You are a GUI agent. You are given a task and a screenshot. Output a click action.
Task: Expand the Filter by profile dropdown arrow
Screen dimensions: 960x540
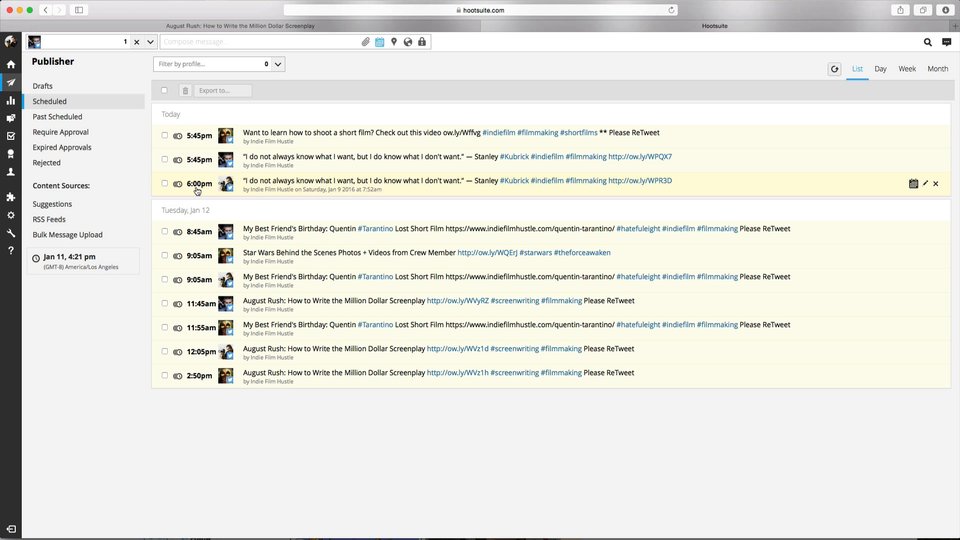coord(278,64)
